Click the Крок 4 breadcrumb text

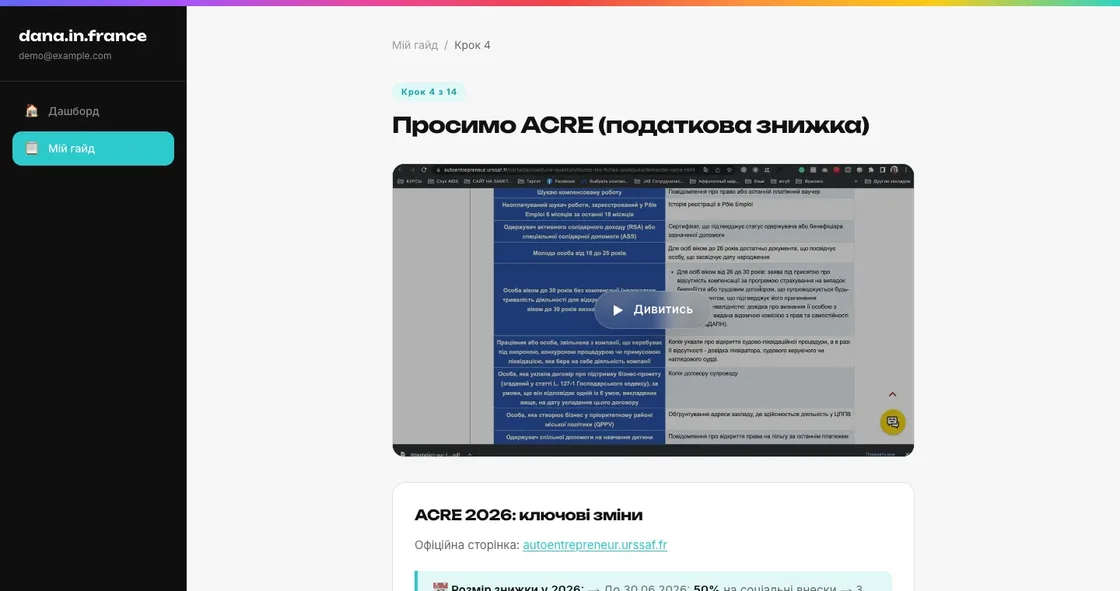click(x=472, y=45)
